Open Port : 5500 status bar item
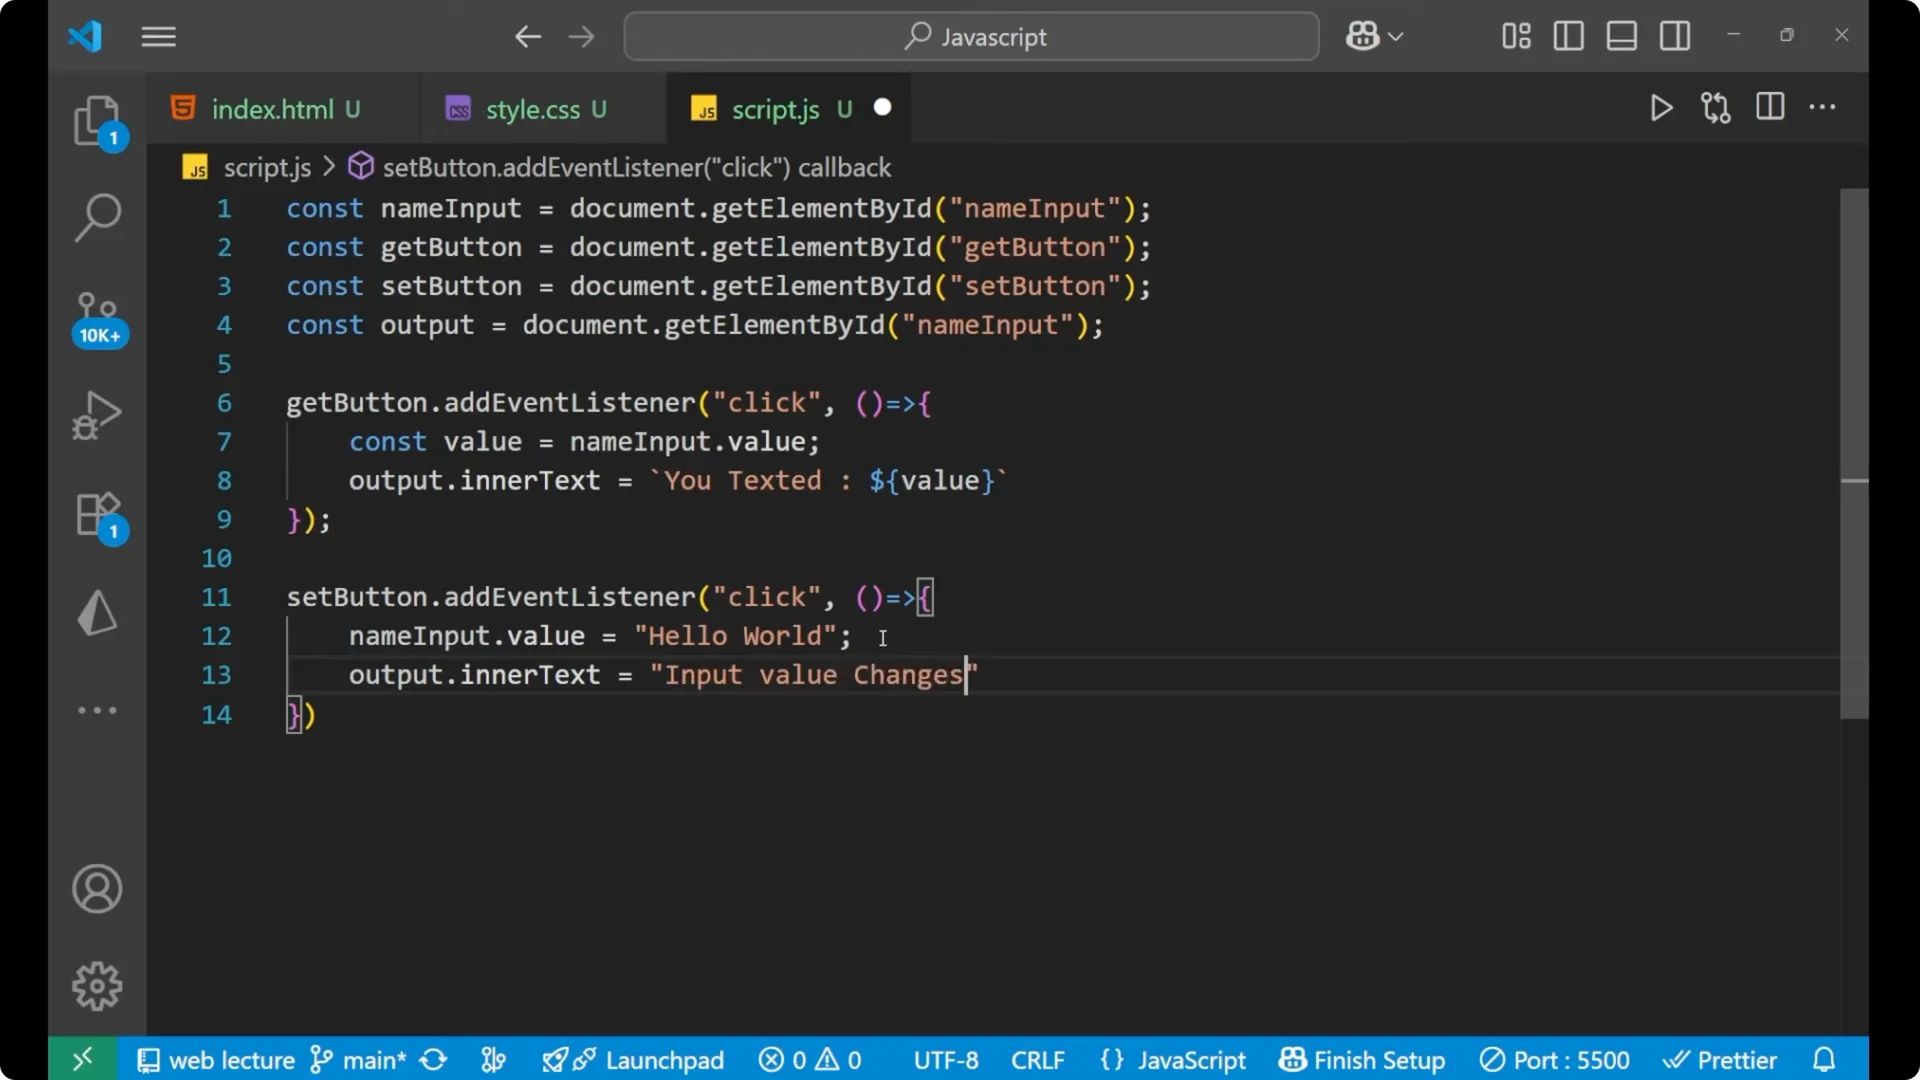Image resolution: width=1920 pixels, height=1080 pixels. pos(1554,1059)
